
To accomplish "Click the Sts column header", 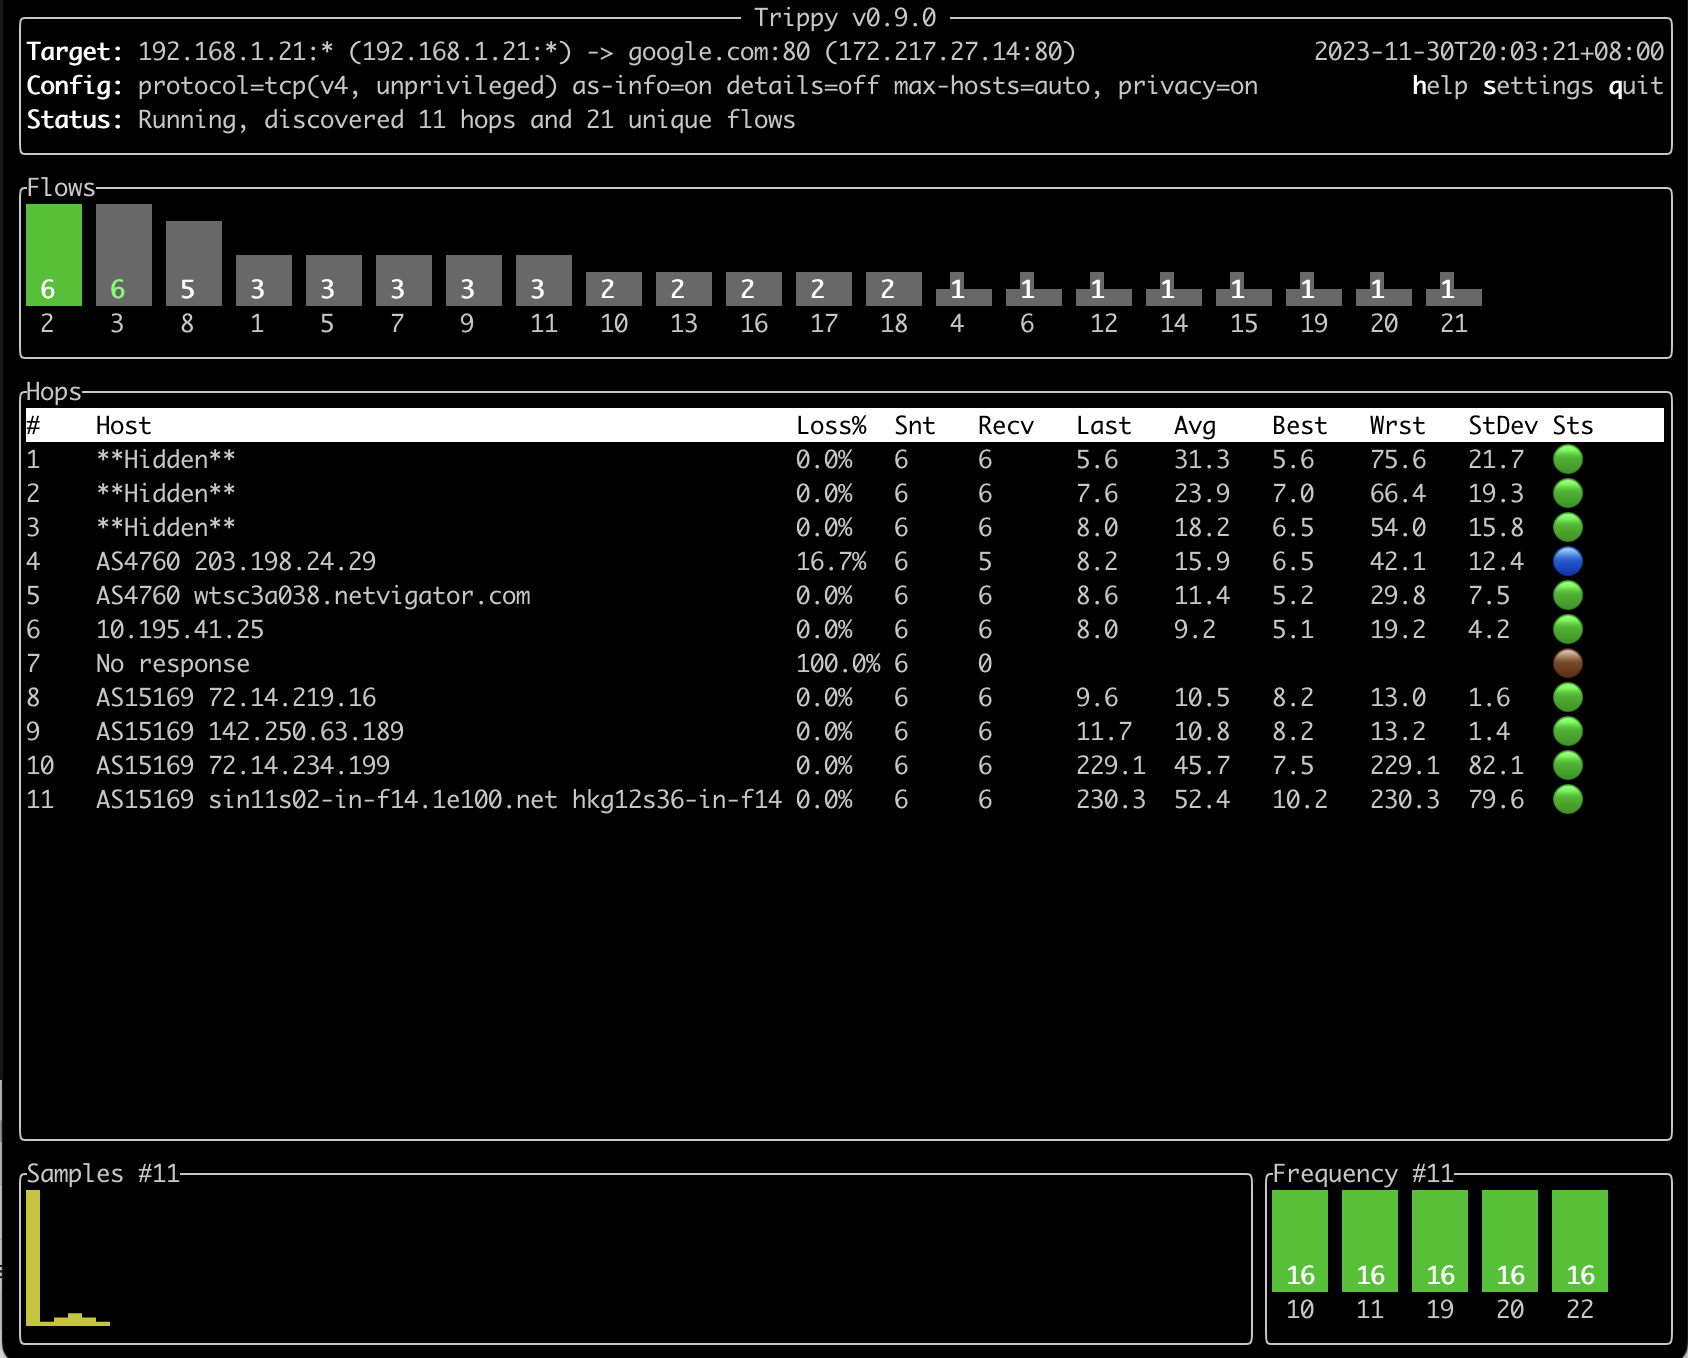I will pos(1573,425).
